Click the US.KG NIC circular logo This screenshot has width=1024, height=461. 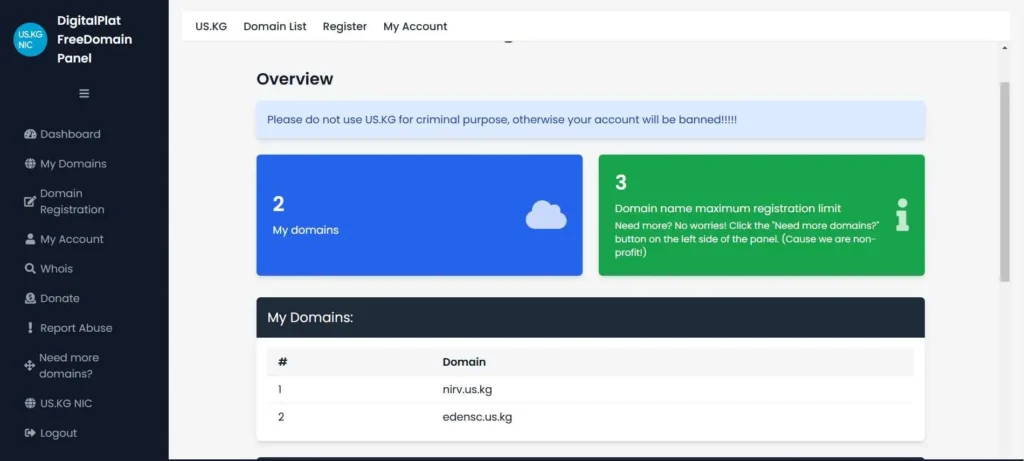[30, 40]
